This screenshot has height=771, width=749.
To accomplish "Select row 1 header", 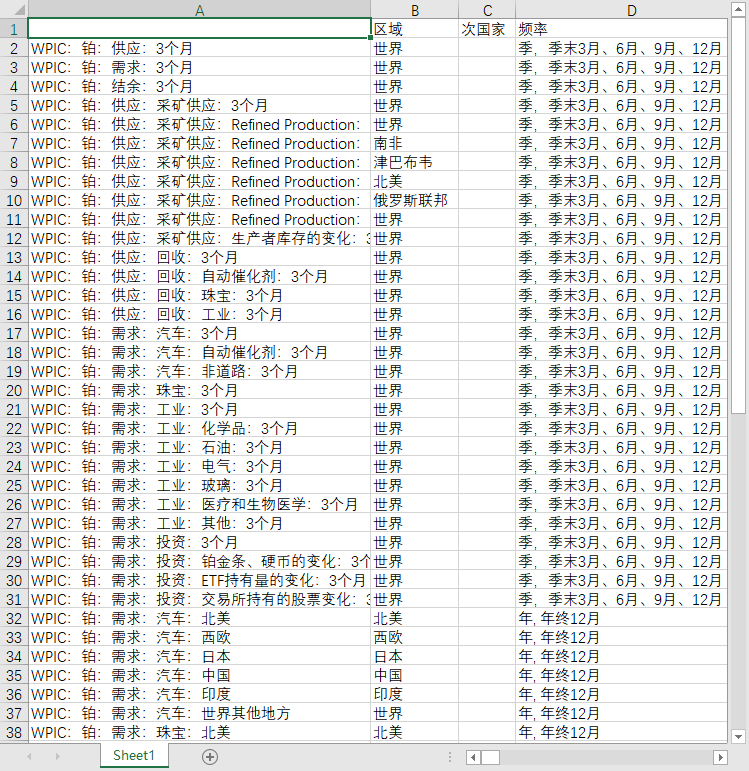I will pos(14,29).
